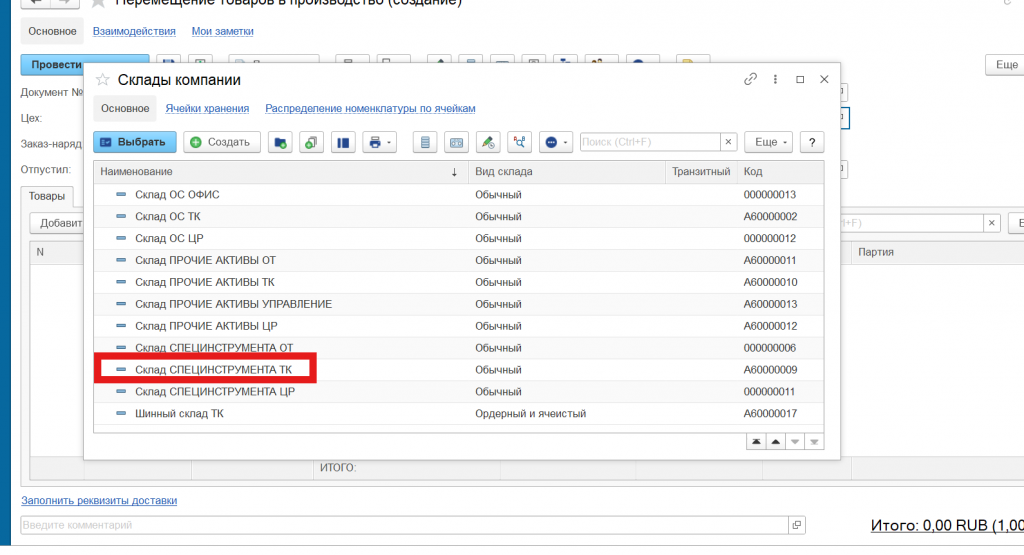Image resolution: width=1024 pixels, height=555 pixels.
Task: Click the scroll to first row arrow icon
Action: coord(756,442)
